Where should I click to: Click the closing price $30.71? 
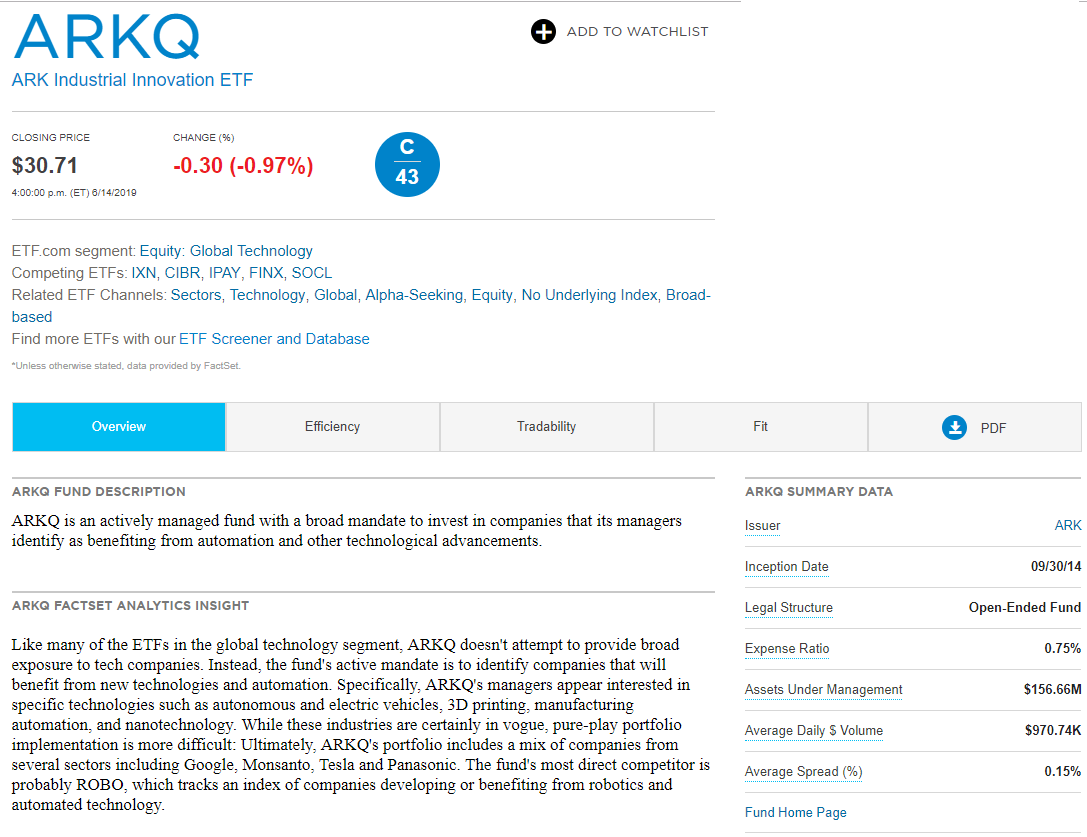click(x=44, y=165)
